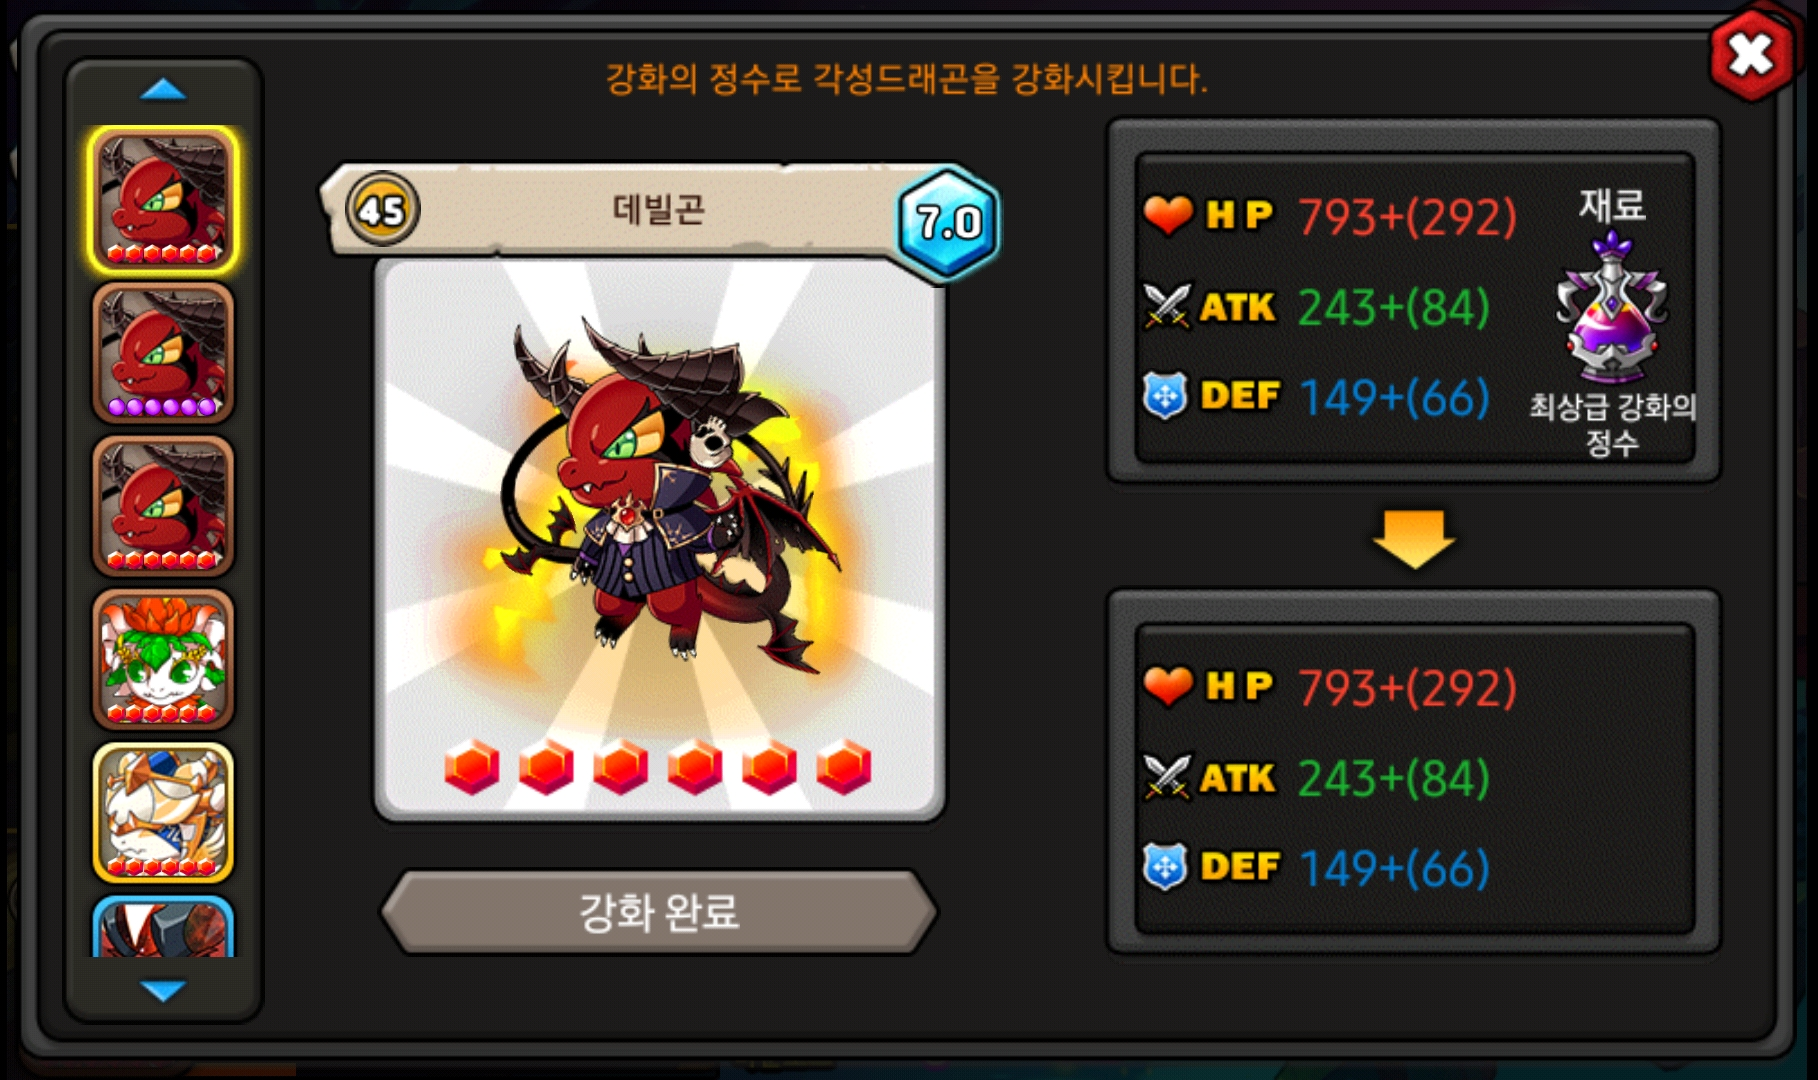This screenshot has width=1818, height=1080.
Task: Tap the purple enhancement essence potion icon
Action: (1610, 307)
